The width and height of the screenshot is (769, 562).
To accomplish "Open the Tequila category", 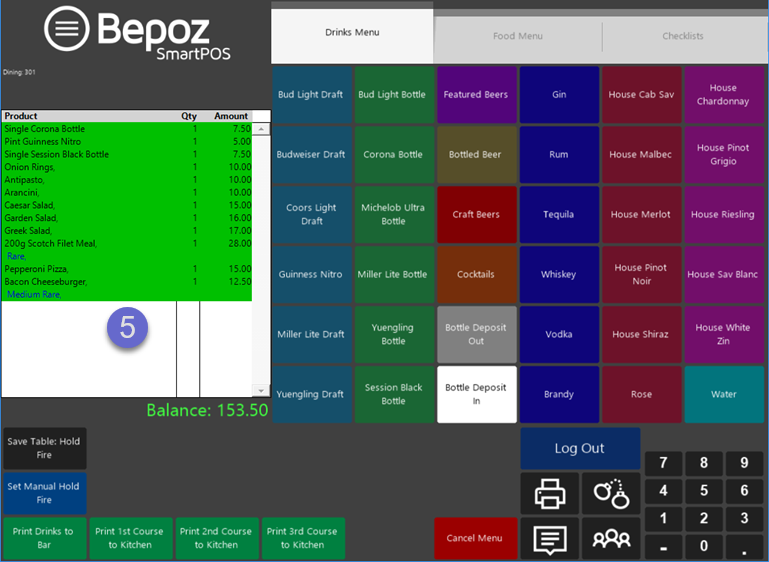I will [x=559, y=214].
